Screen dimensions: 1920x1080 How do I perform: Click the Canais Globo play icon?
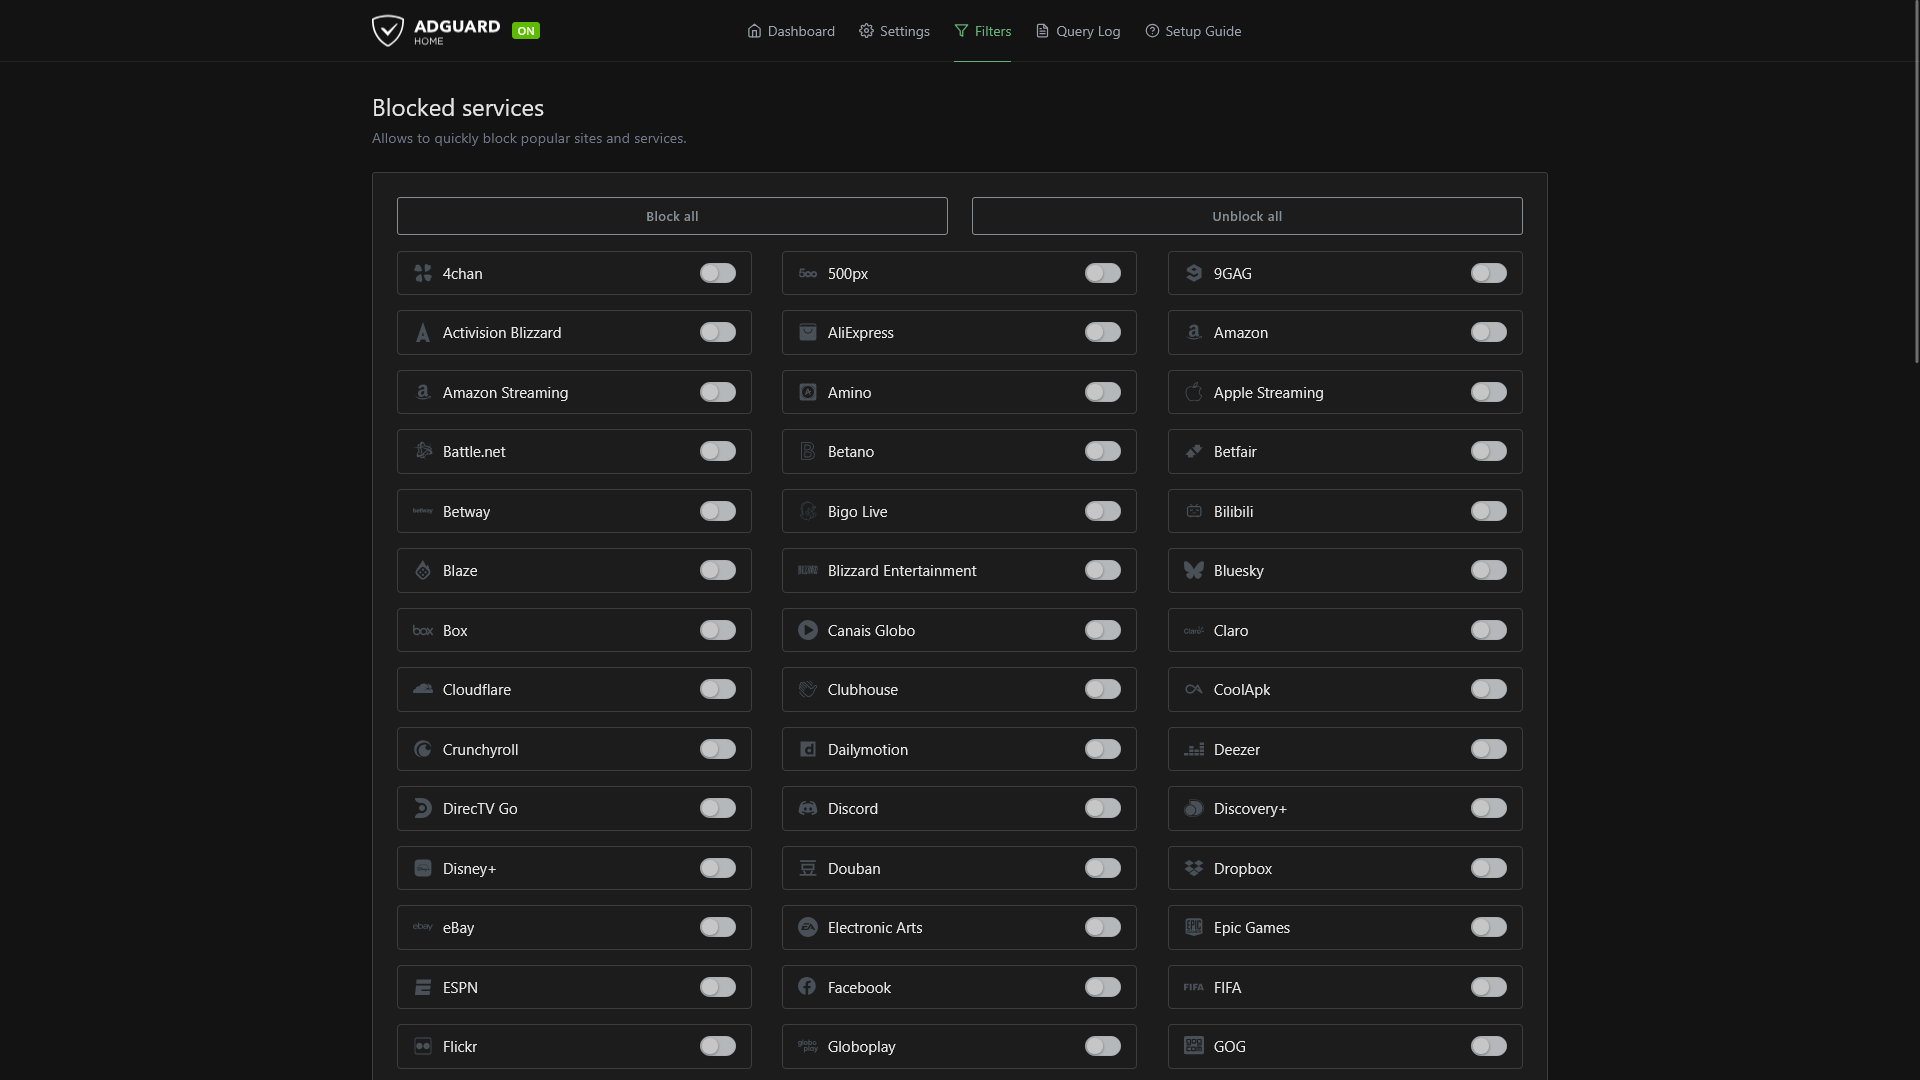[x=808, y=630]
